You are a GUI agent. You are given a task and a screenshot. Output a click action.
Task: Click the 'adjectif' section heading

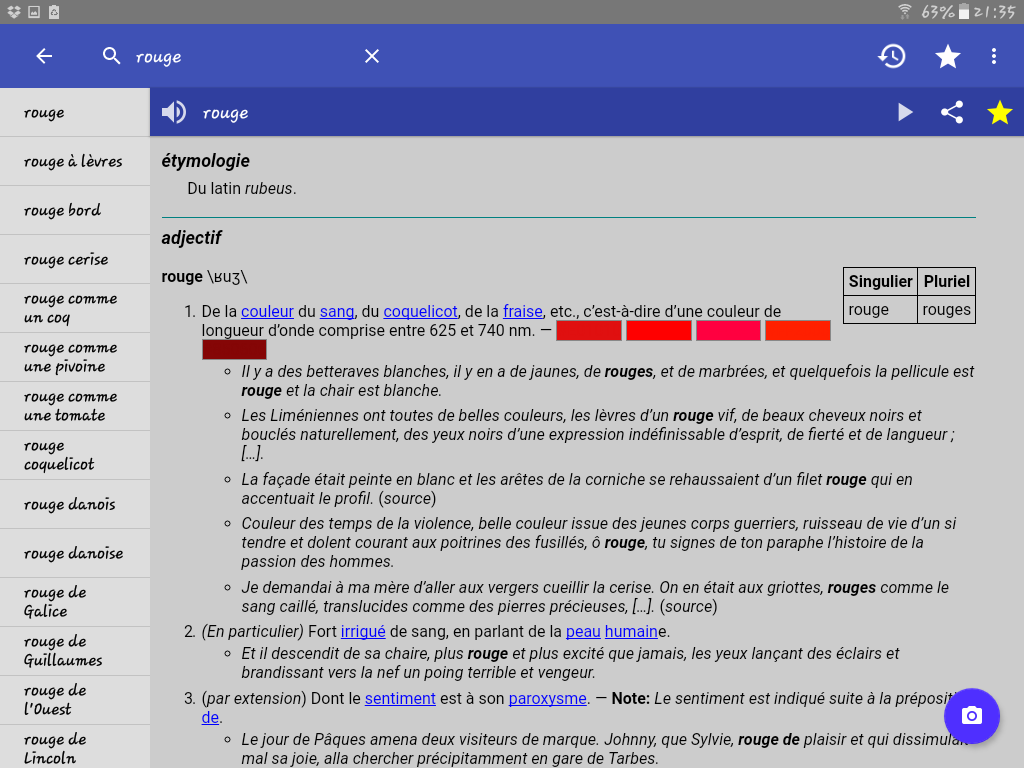click(x=191, y=238)
